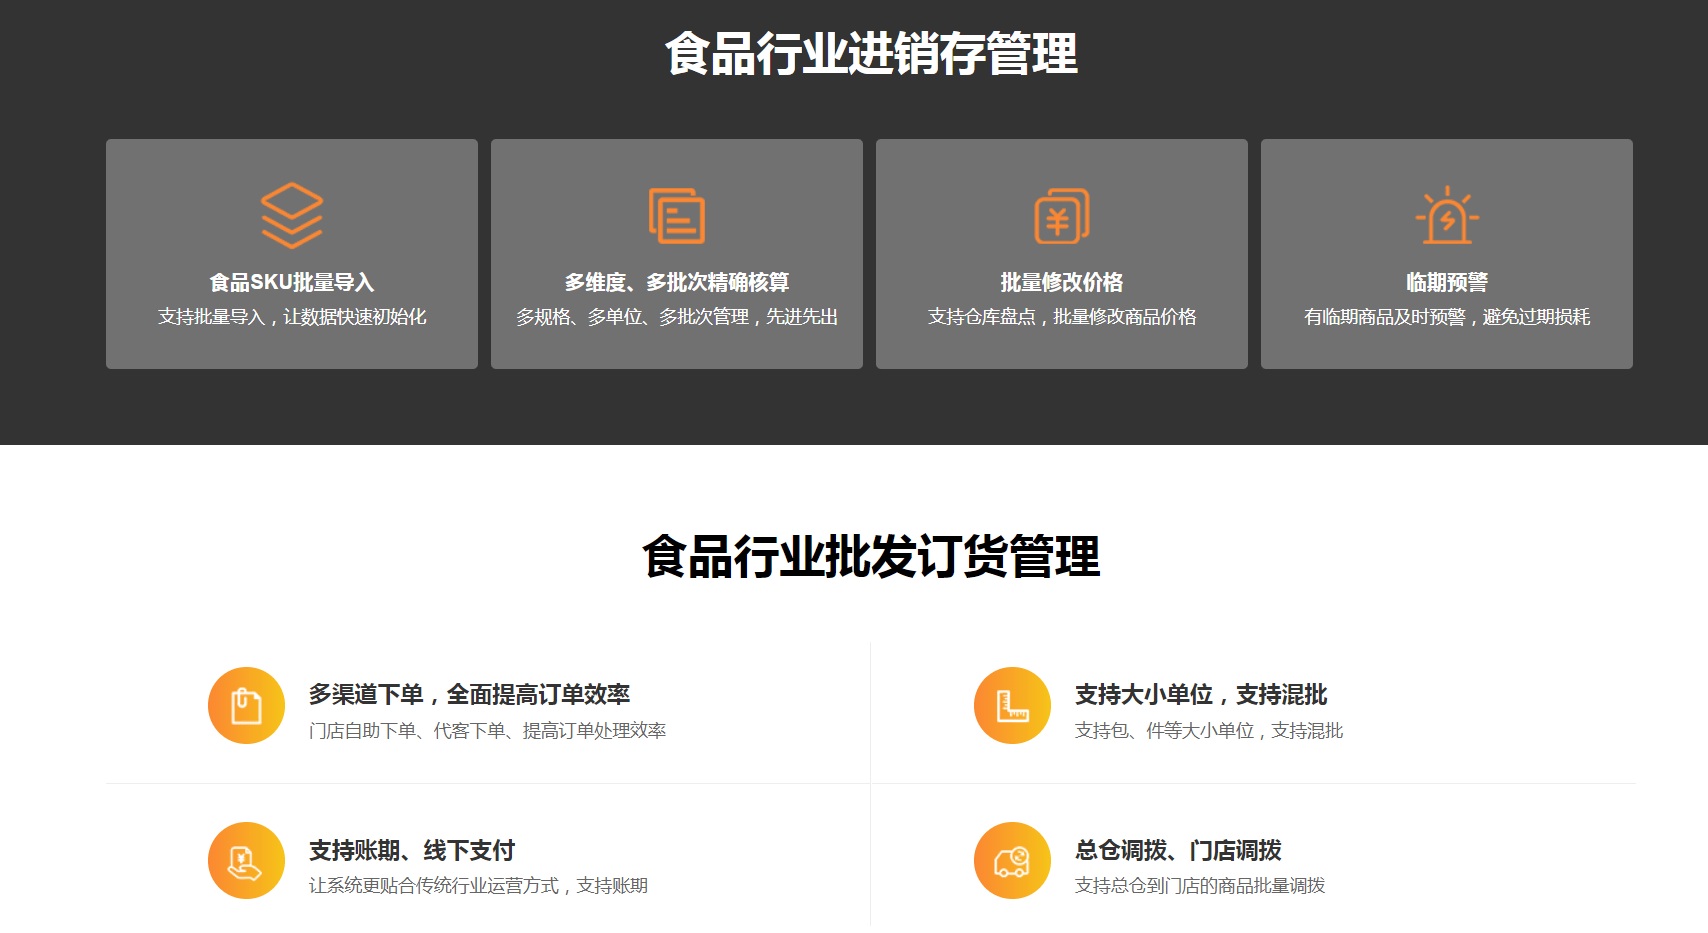The height and width of the screenshot is (933, 1708).
Task: Select the 多维度、多批次精确核算 card
Action: click(675, 253)
